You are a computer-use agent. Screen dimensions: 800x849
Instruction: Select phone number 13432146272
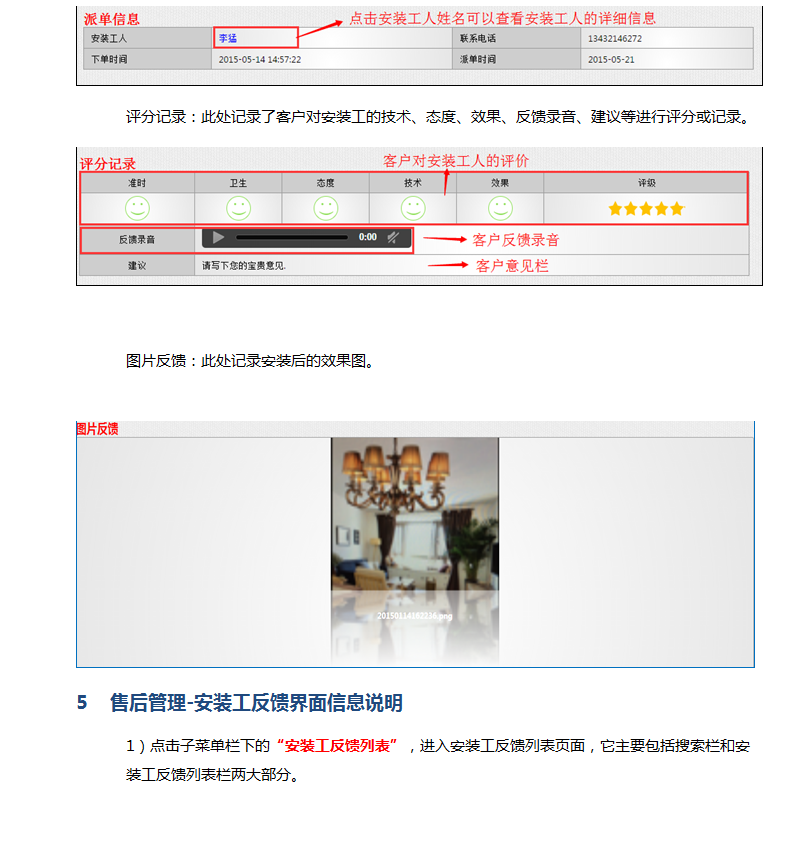pos(615,38)
